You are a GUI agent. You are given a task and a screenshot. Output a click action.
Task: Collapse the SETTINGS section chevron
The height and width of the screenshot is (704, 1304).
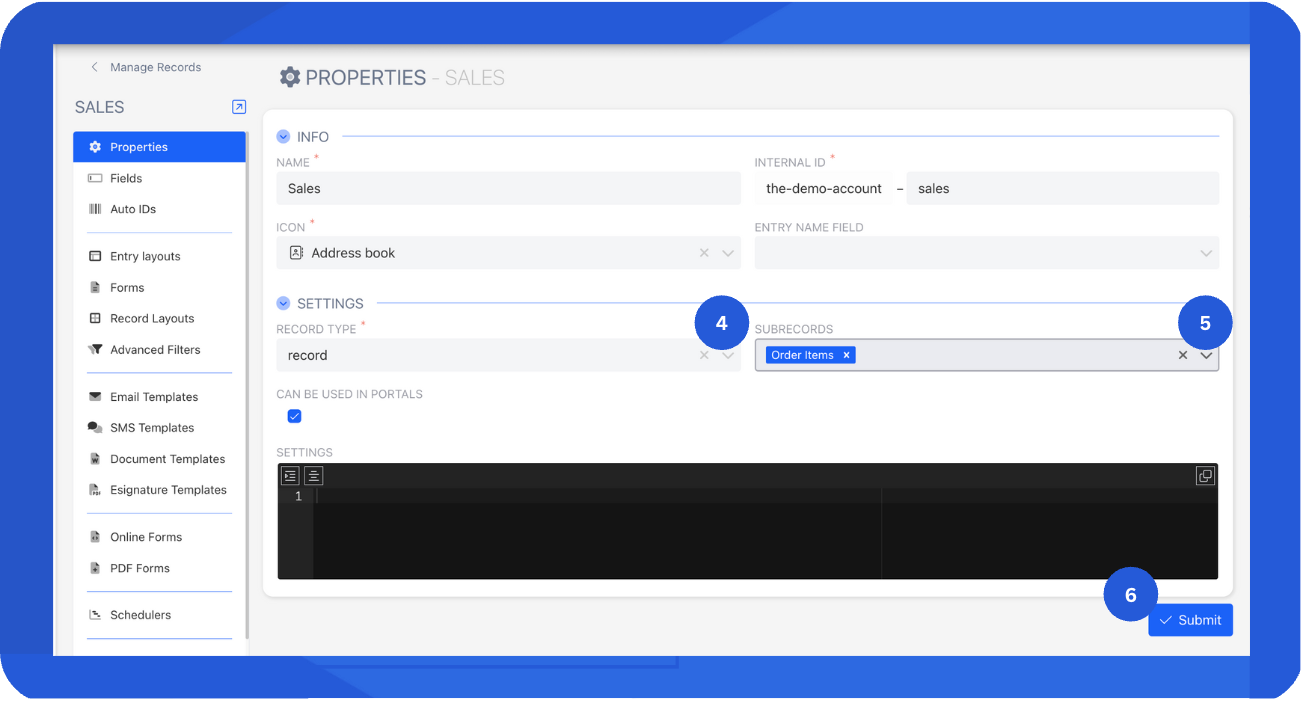pos(284,303)
